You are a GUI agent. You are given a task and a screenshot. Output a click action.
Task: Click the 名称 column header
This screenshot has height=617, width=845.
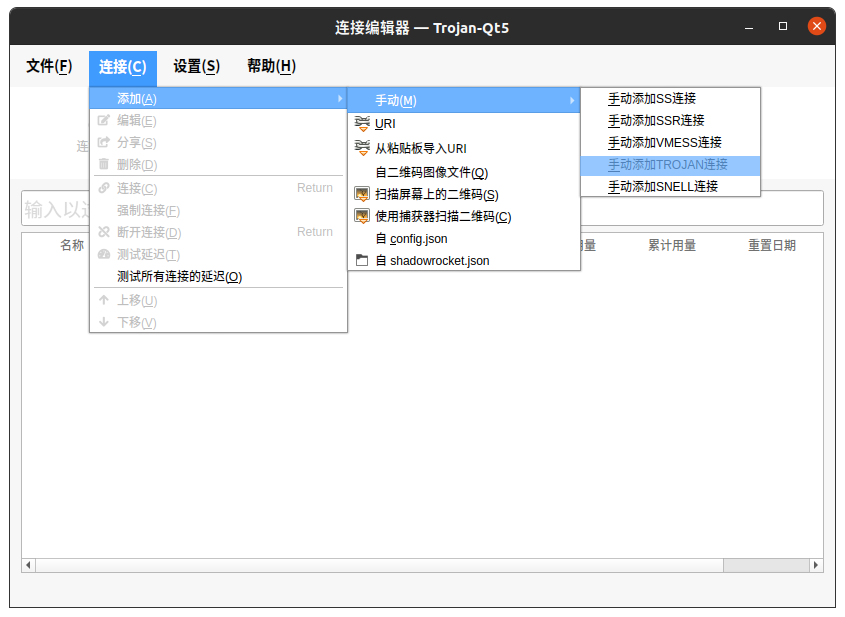point(72,245)
